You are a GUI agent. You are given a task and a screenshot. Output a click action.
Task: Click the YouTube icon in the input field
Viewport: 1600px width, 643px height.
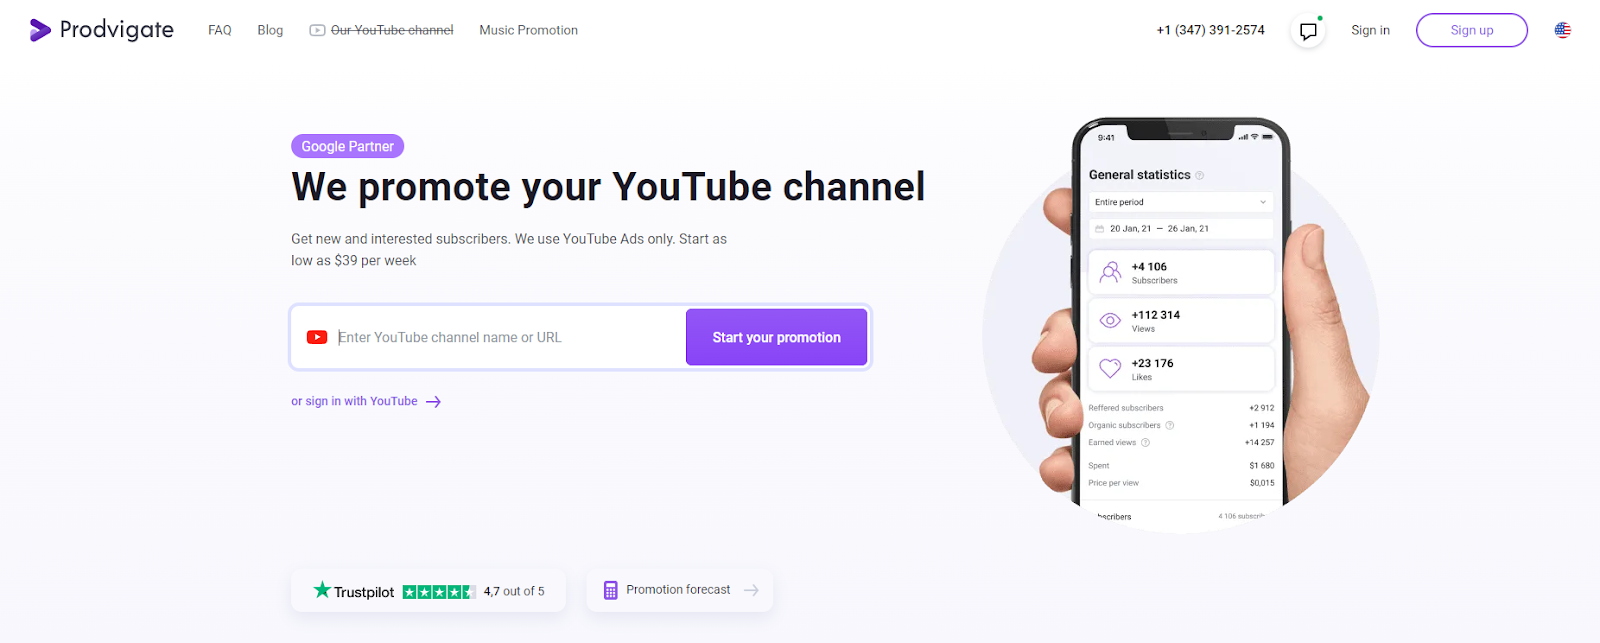click(x=317, y=337)
